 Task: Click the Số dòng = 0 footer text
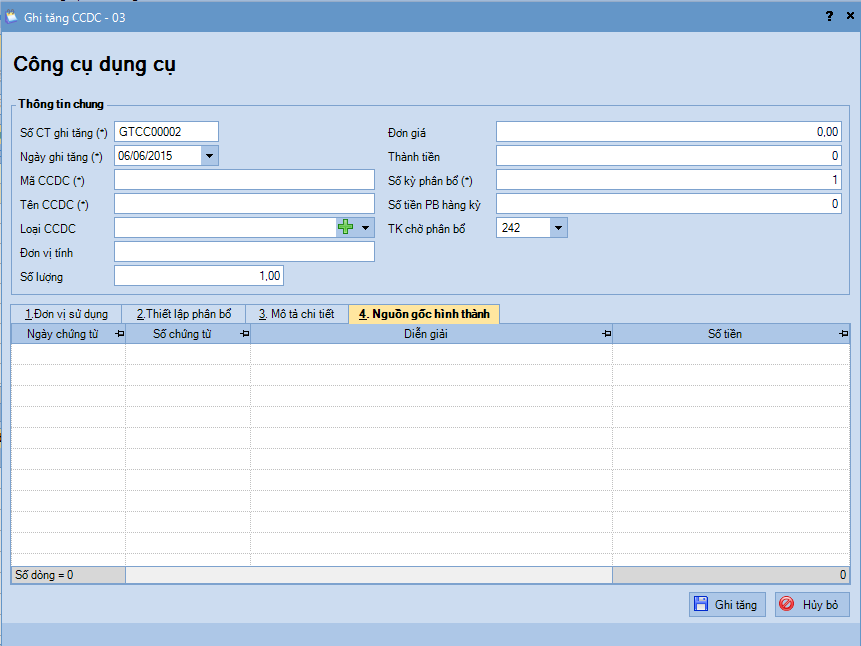[x=44, y=575]
